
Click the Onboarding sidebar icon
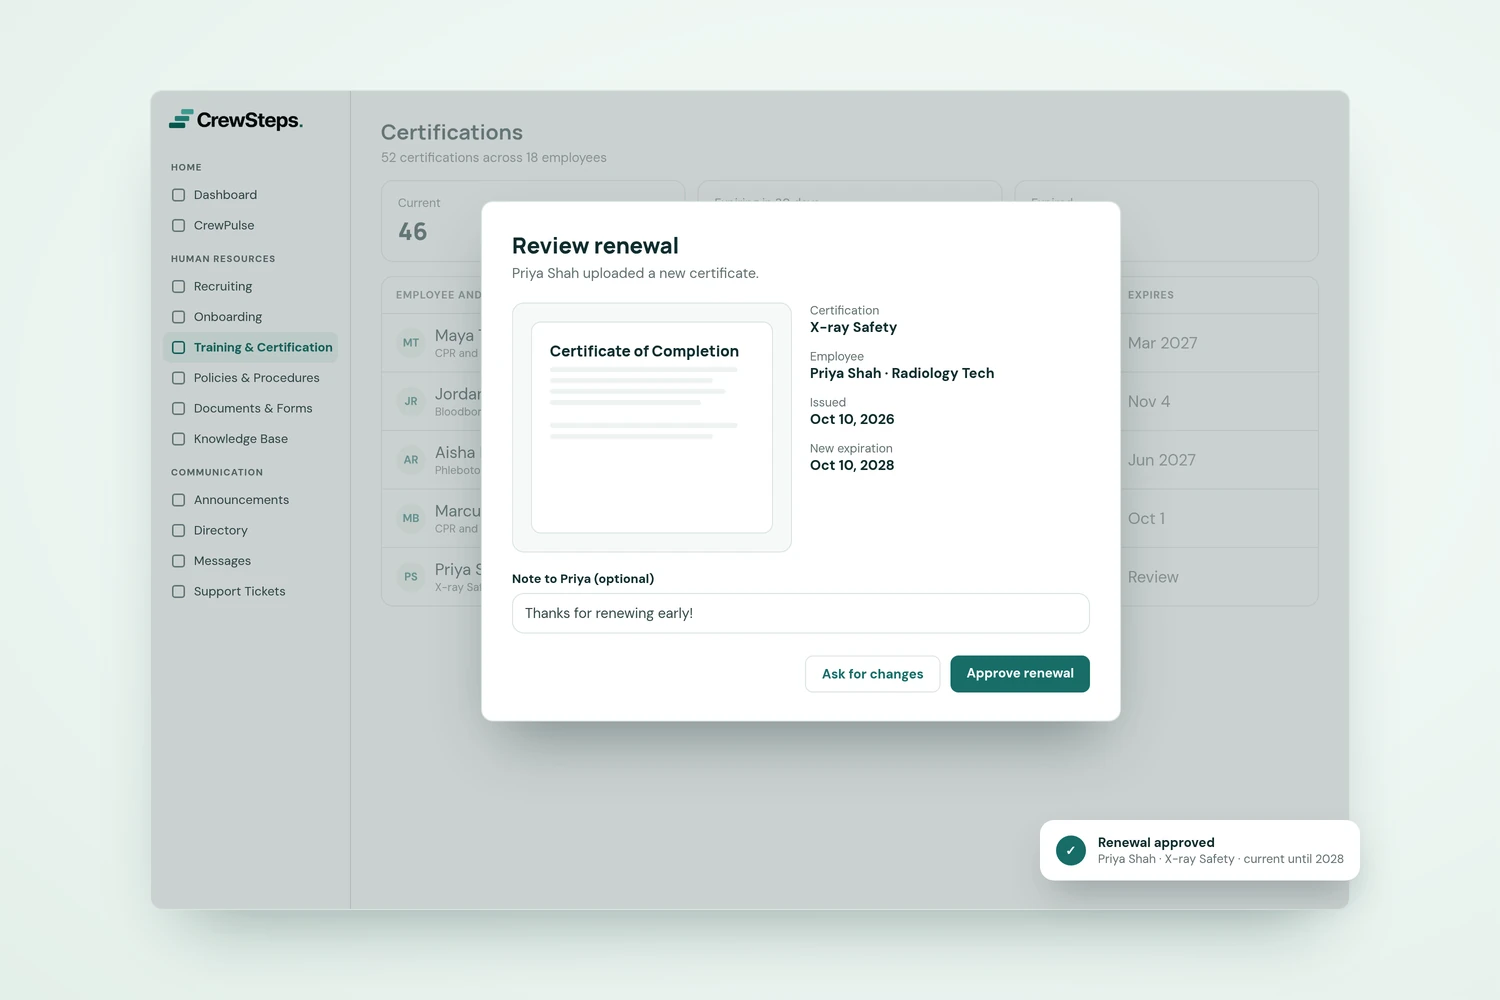point(178,317)
